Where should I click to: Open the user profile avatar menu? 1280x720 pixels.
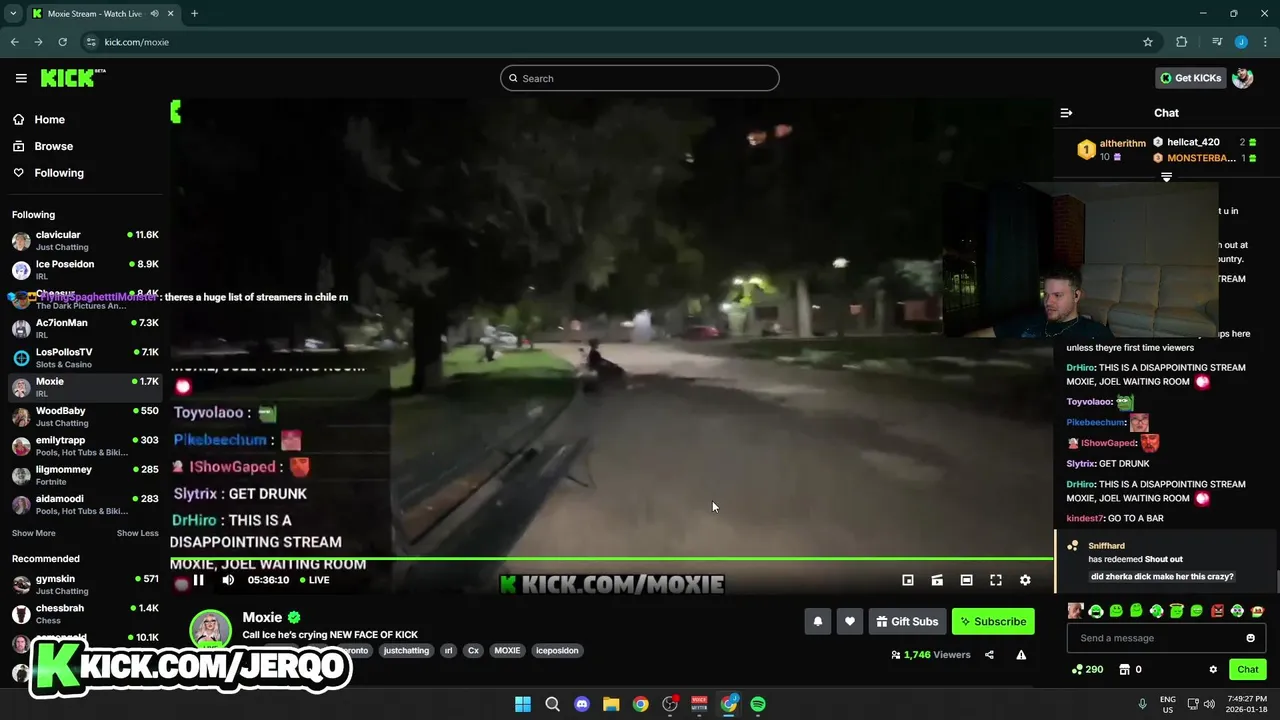[1243, 78]
